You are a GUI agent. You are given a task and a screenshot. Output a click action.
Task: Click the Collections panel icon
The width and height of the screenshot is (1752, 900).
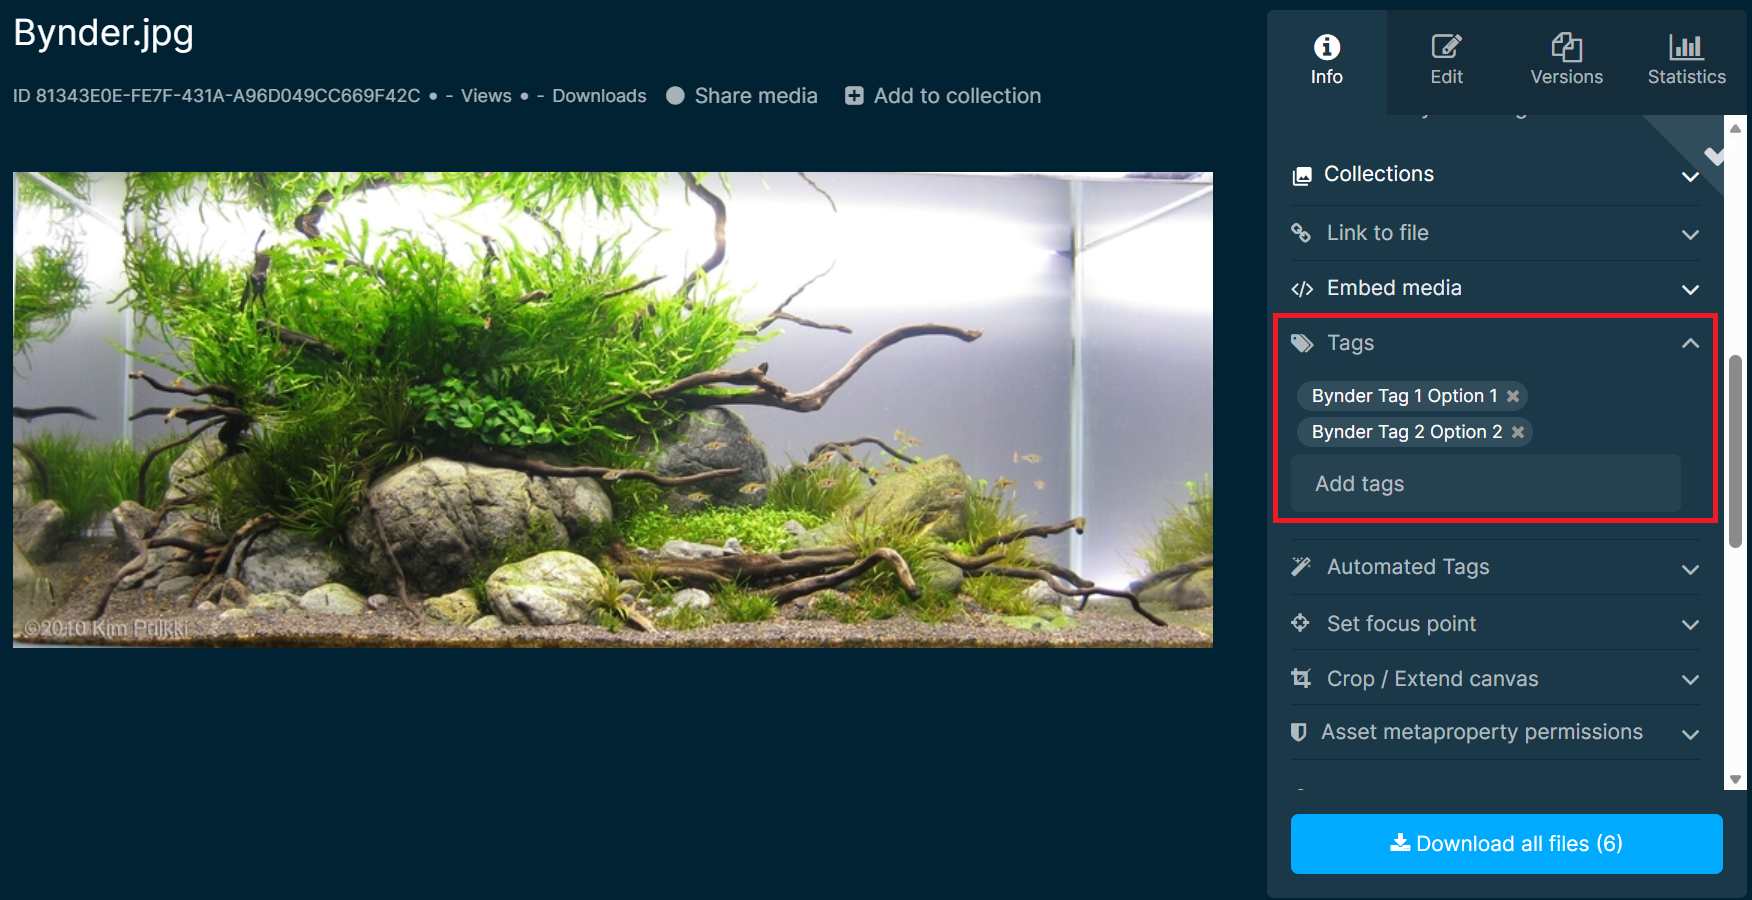(1301, 176)
